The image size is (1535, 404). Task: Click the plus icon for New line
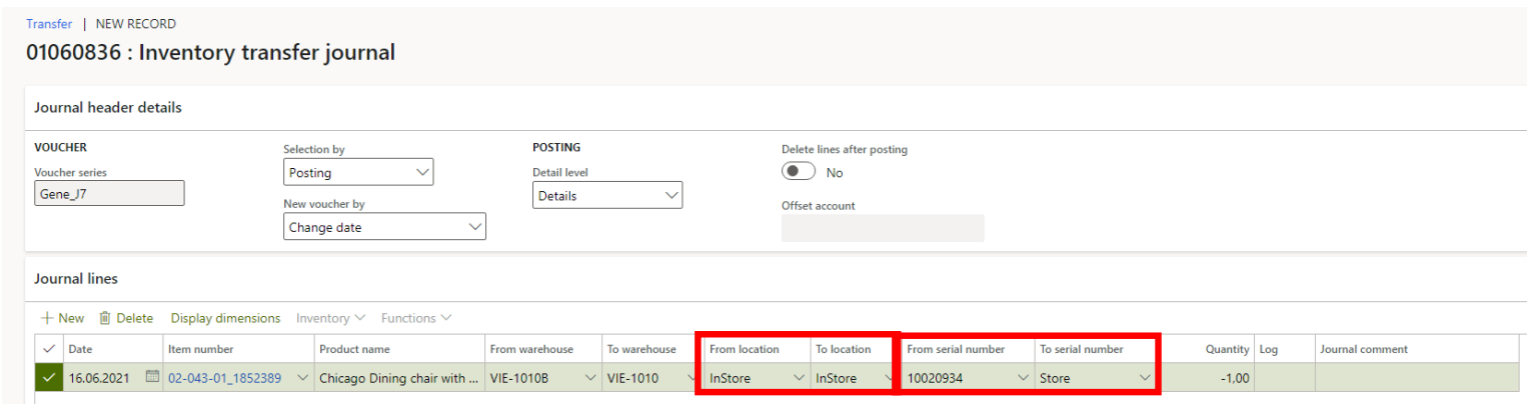[46, 318]
